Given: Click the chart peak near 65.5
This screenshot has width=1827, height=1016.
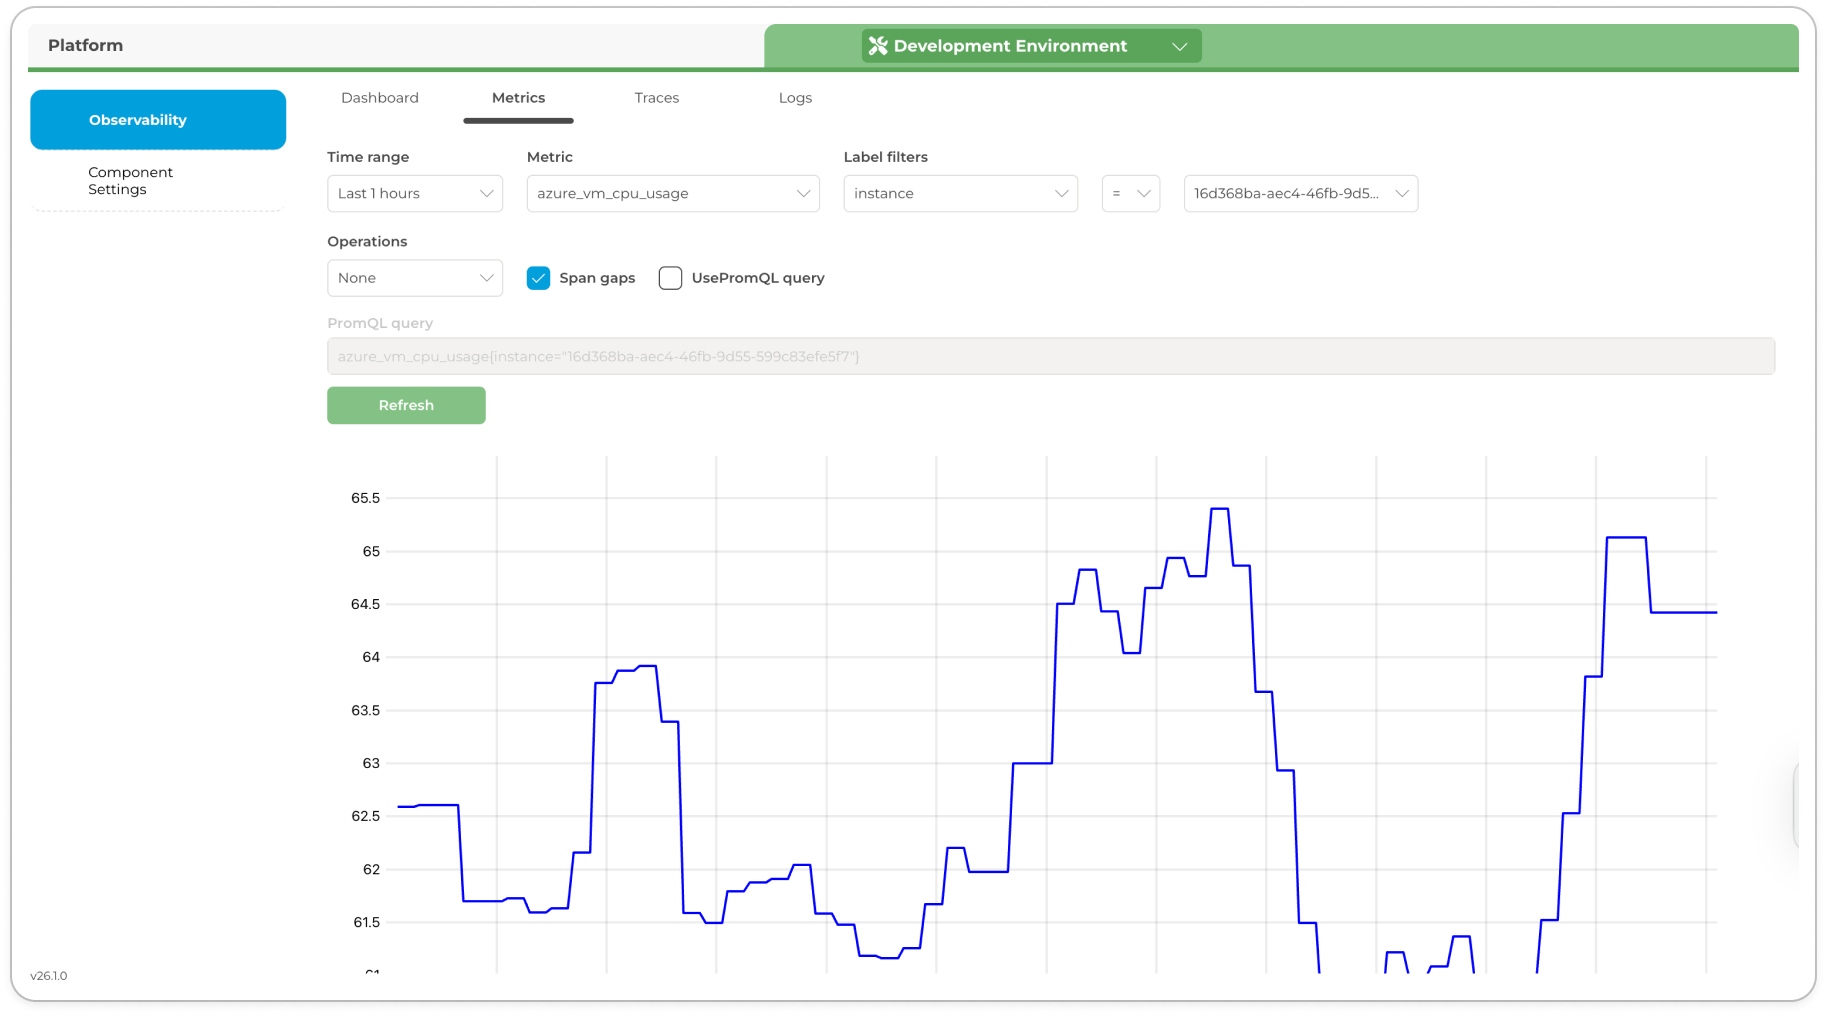Looking at the screenshot, I should (x=1219, y=510).
